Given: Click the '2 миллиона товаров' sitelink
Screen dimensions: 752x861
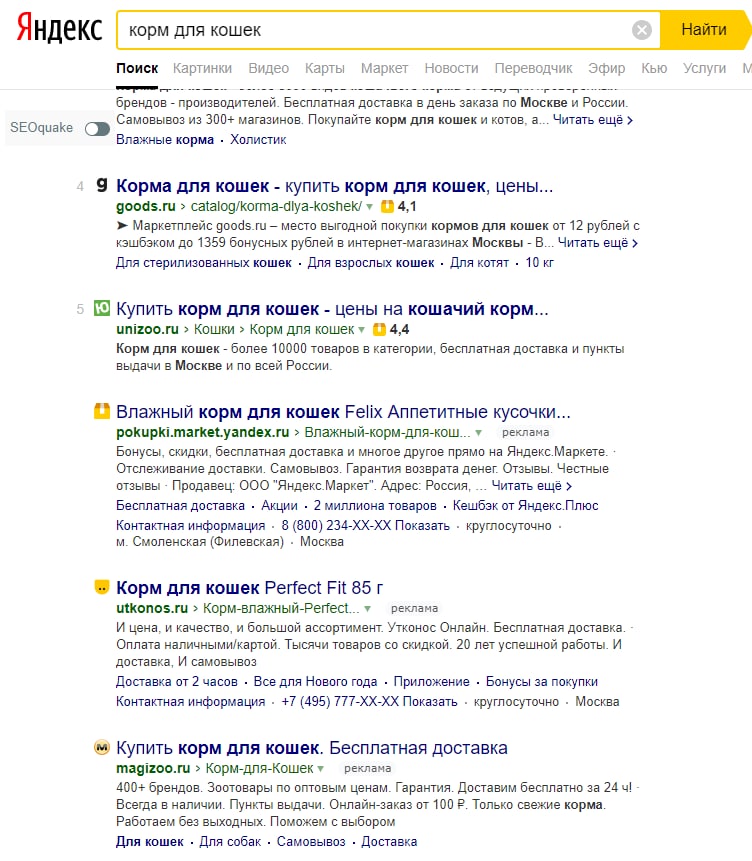Looking at the screenshot, I should (375, 506).
